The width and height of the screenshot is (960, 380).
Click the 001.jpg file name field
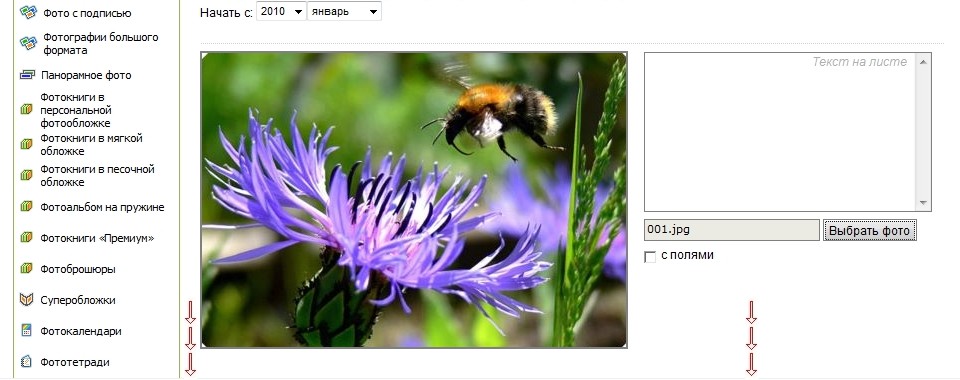[x=732, y=230]
